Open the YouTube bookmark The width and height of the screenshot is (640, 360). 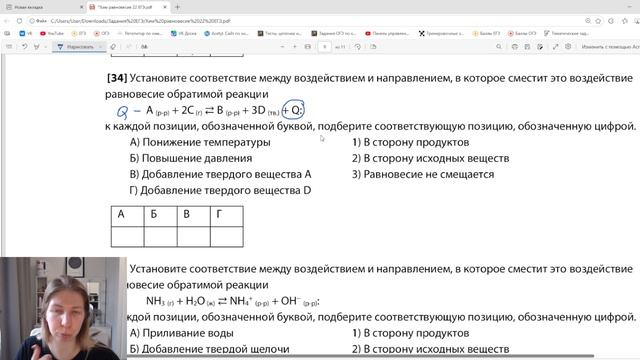[52, 33]
